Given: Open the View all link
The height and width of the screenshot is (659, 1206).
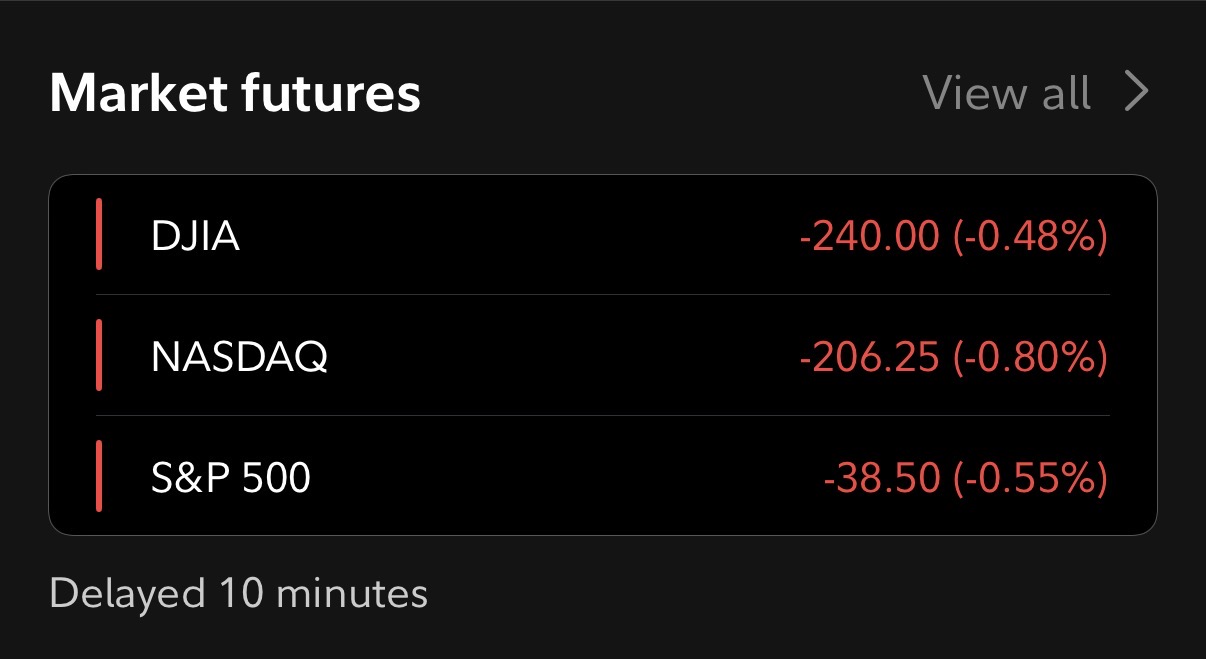Looking at the screenshot, I should (x=1006, y=93).
